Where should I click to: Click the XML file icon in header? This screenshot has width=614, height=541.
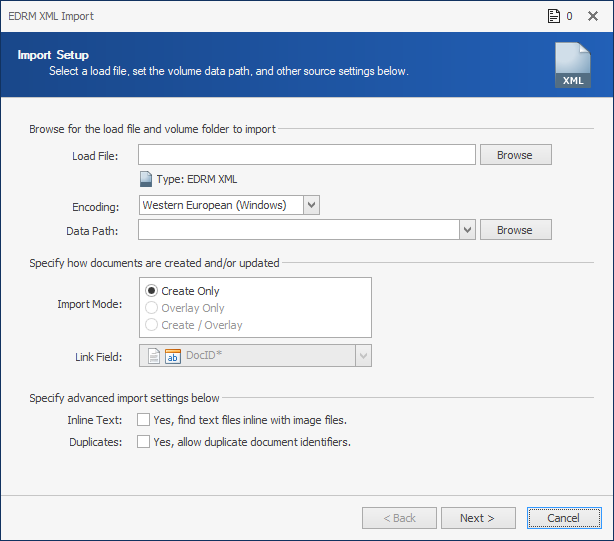coord(573,65)
